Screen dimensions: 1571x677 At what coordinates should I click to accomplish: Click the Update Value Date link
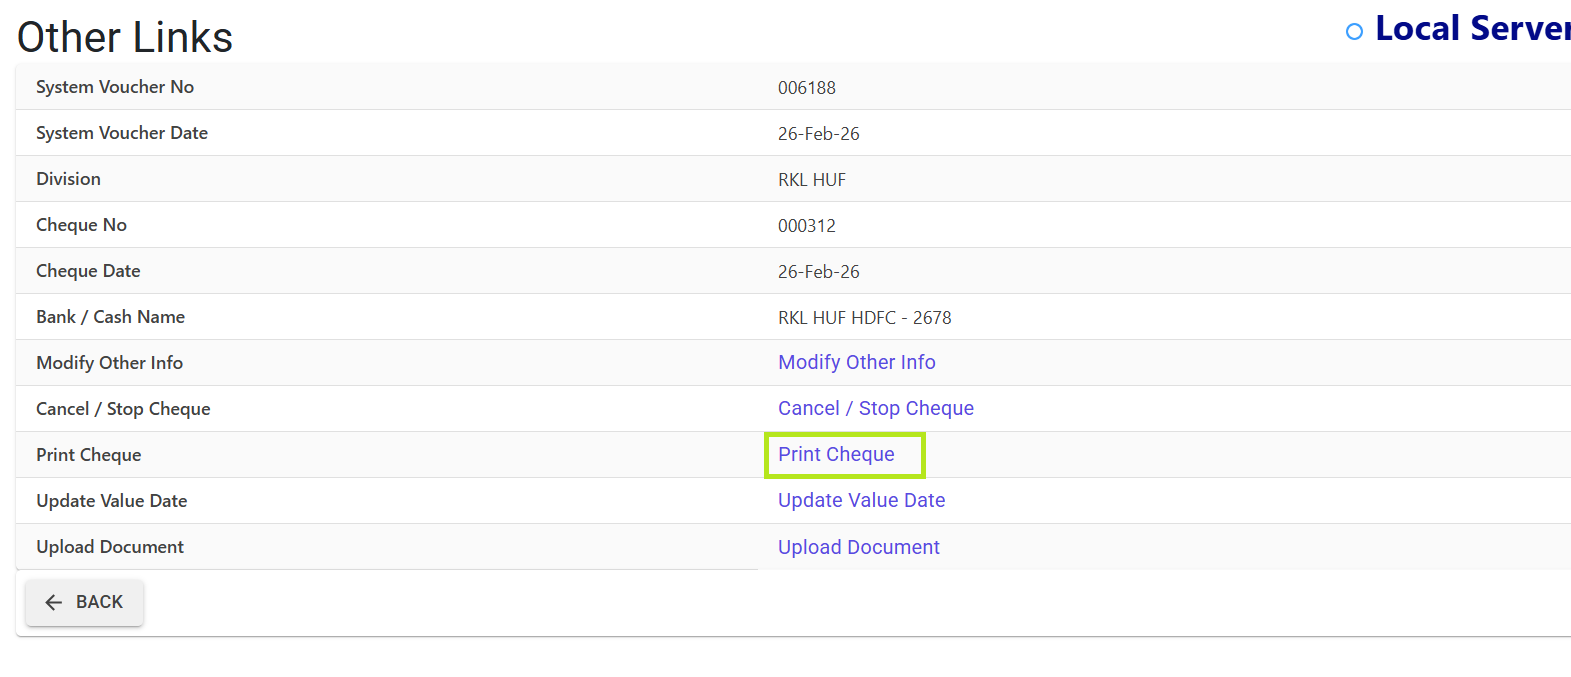862,500
